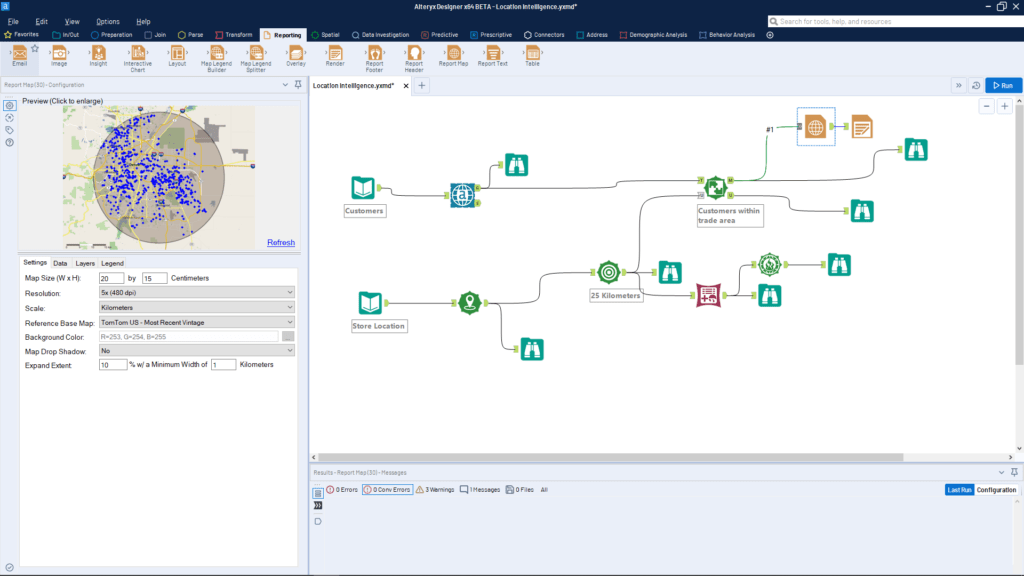The width and height of the screenshot is (1024, 576).
Task: Click the Interactive Chart tool icon
Action: tap(138, 53)
